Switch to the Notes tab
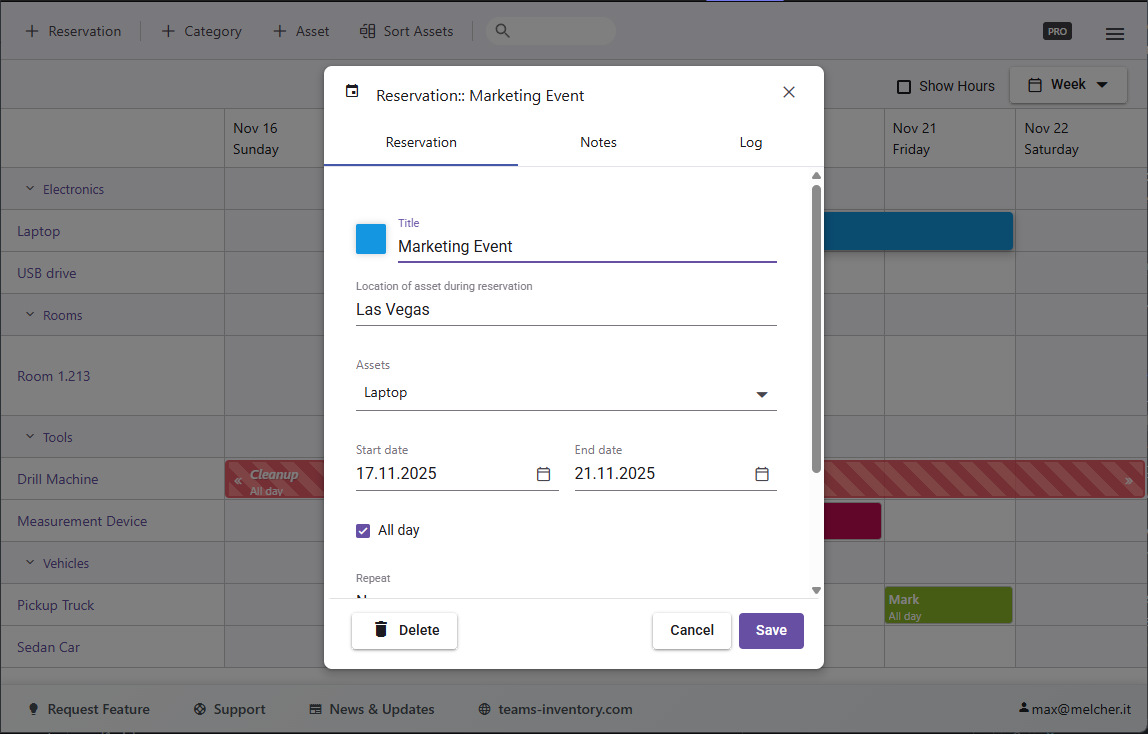This screenshot has height=734, width=1148. [598, 142]
